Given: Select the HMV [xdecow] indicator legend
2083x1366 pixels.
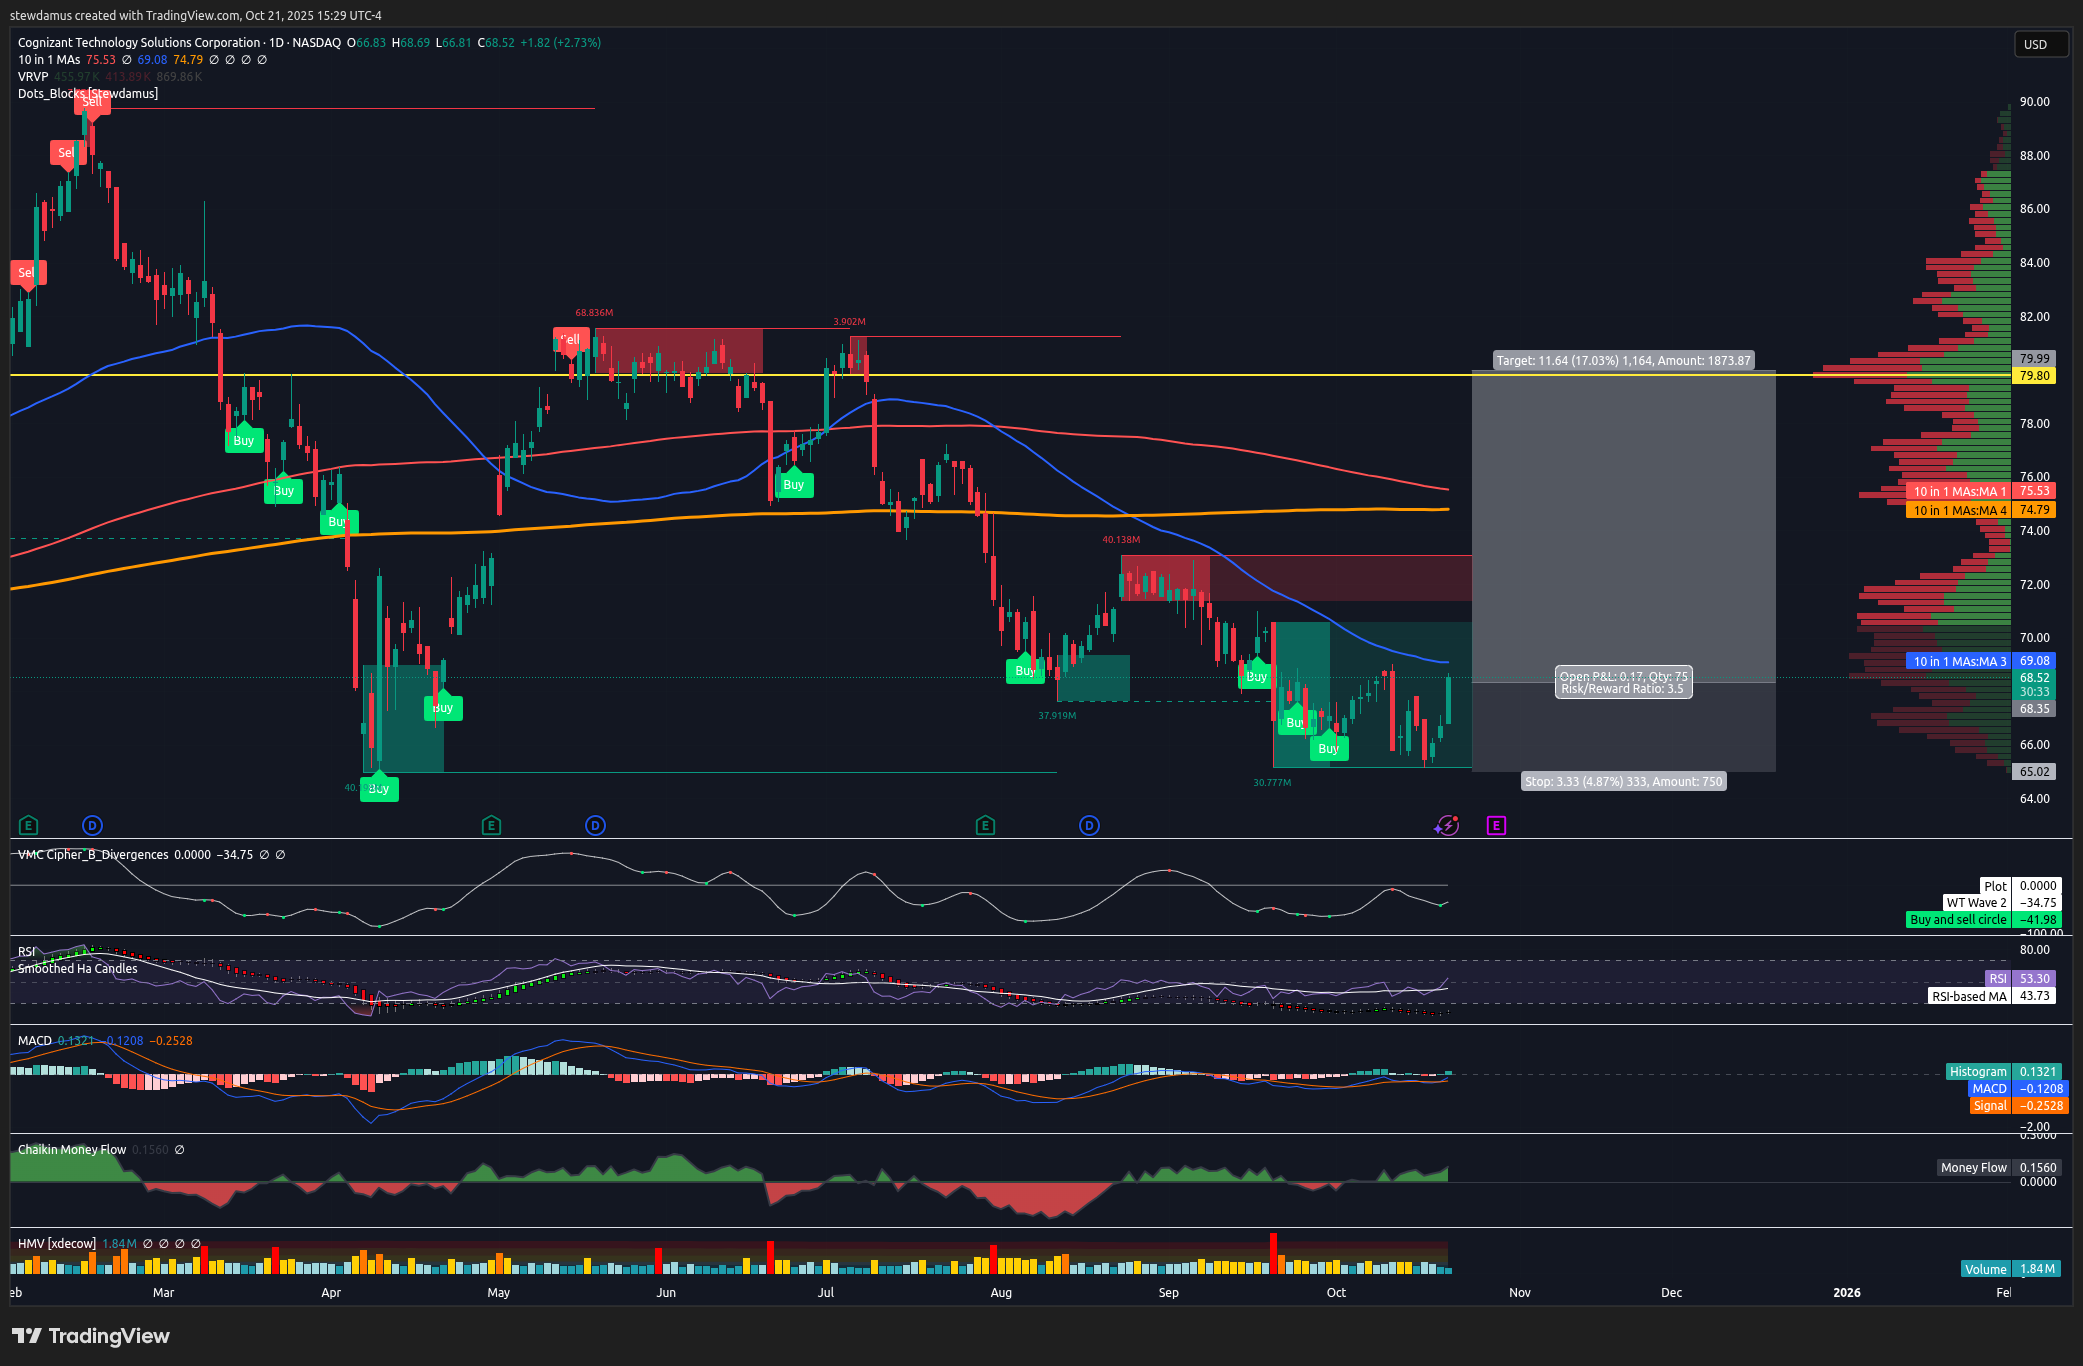Looking at the screenshot, I should [57, 1244].
